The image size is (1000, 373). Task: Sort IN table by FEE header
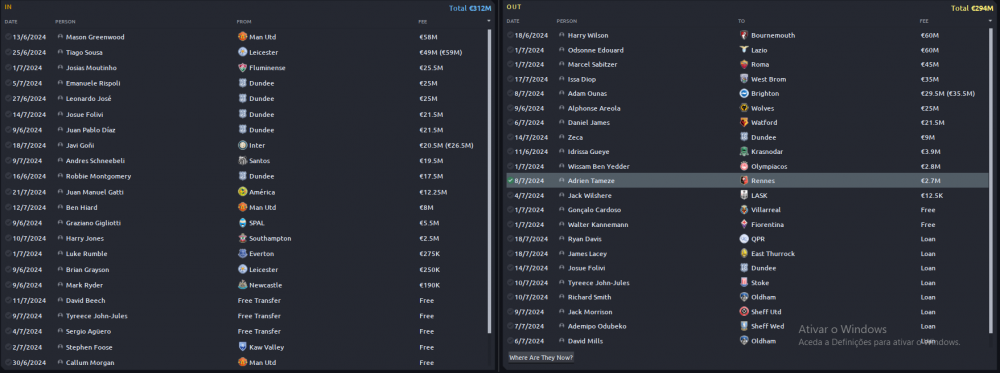point(423,22)
